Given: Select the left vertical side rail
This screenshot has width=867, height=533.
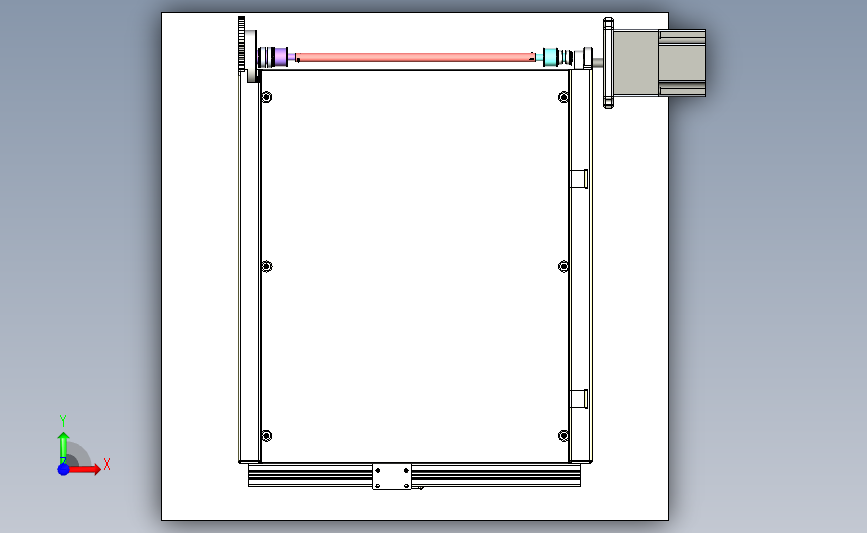Looking at the screenshot, I should tap(249, 266).
